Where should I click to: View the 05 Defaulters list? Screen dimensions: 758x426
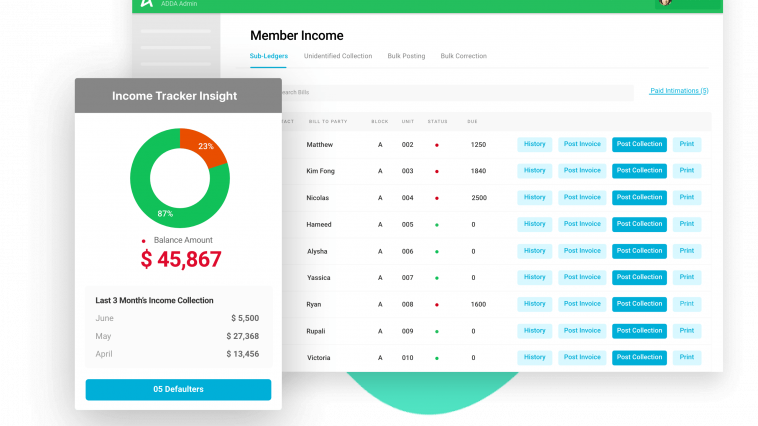pos(178,389)
